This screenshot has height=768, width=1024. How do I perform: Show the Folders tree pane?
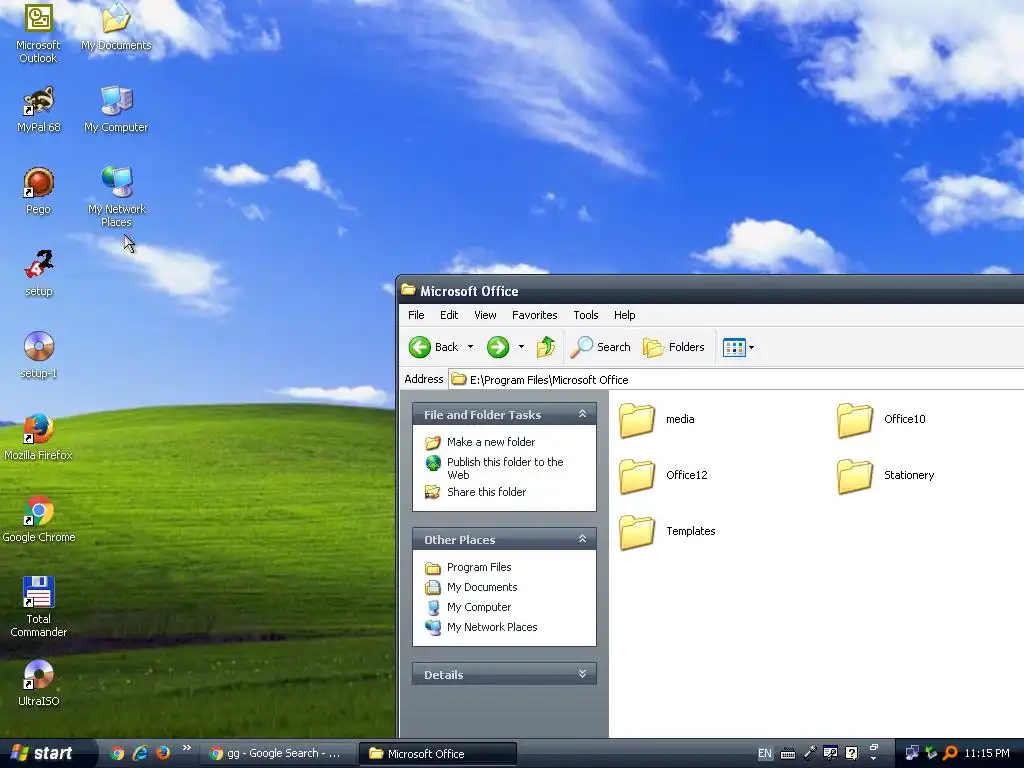(674, 347)
